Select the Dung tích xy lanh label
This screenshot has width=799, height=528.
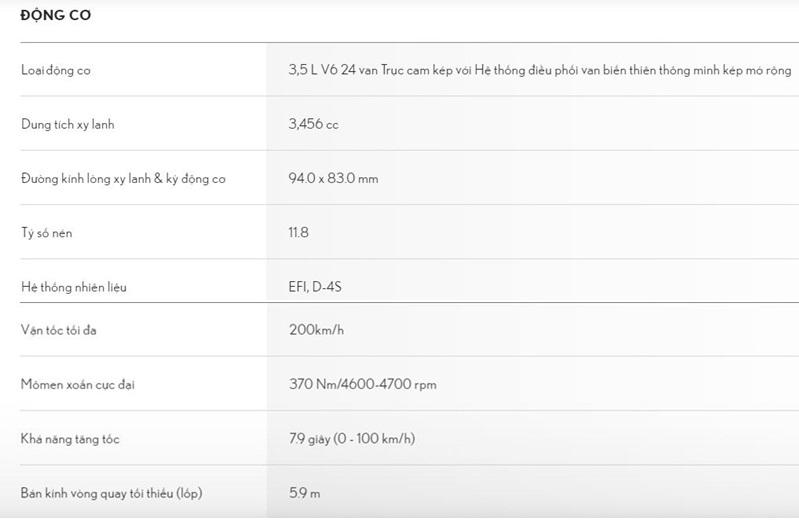(68, 124)
